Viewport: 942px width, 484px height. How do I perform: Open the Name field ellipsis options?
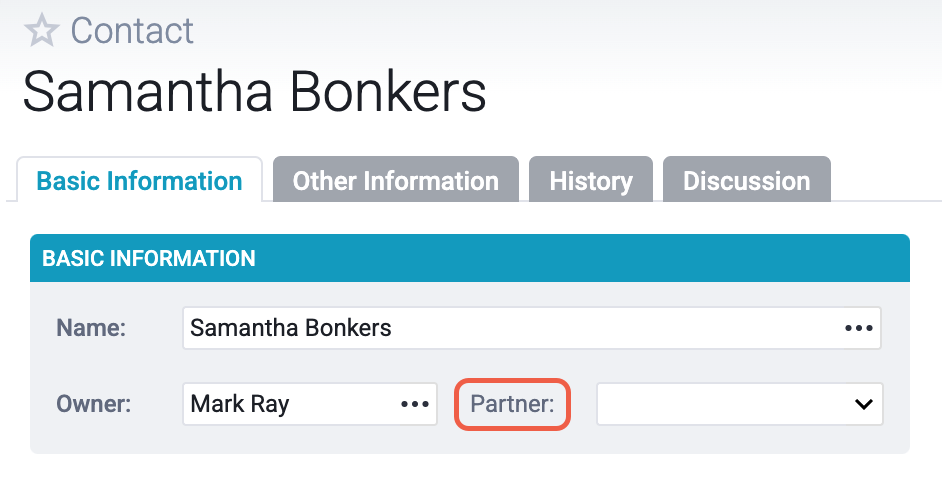point(858,328)
